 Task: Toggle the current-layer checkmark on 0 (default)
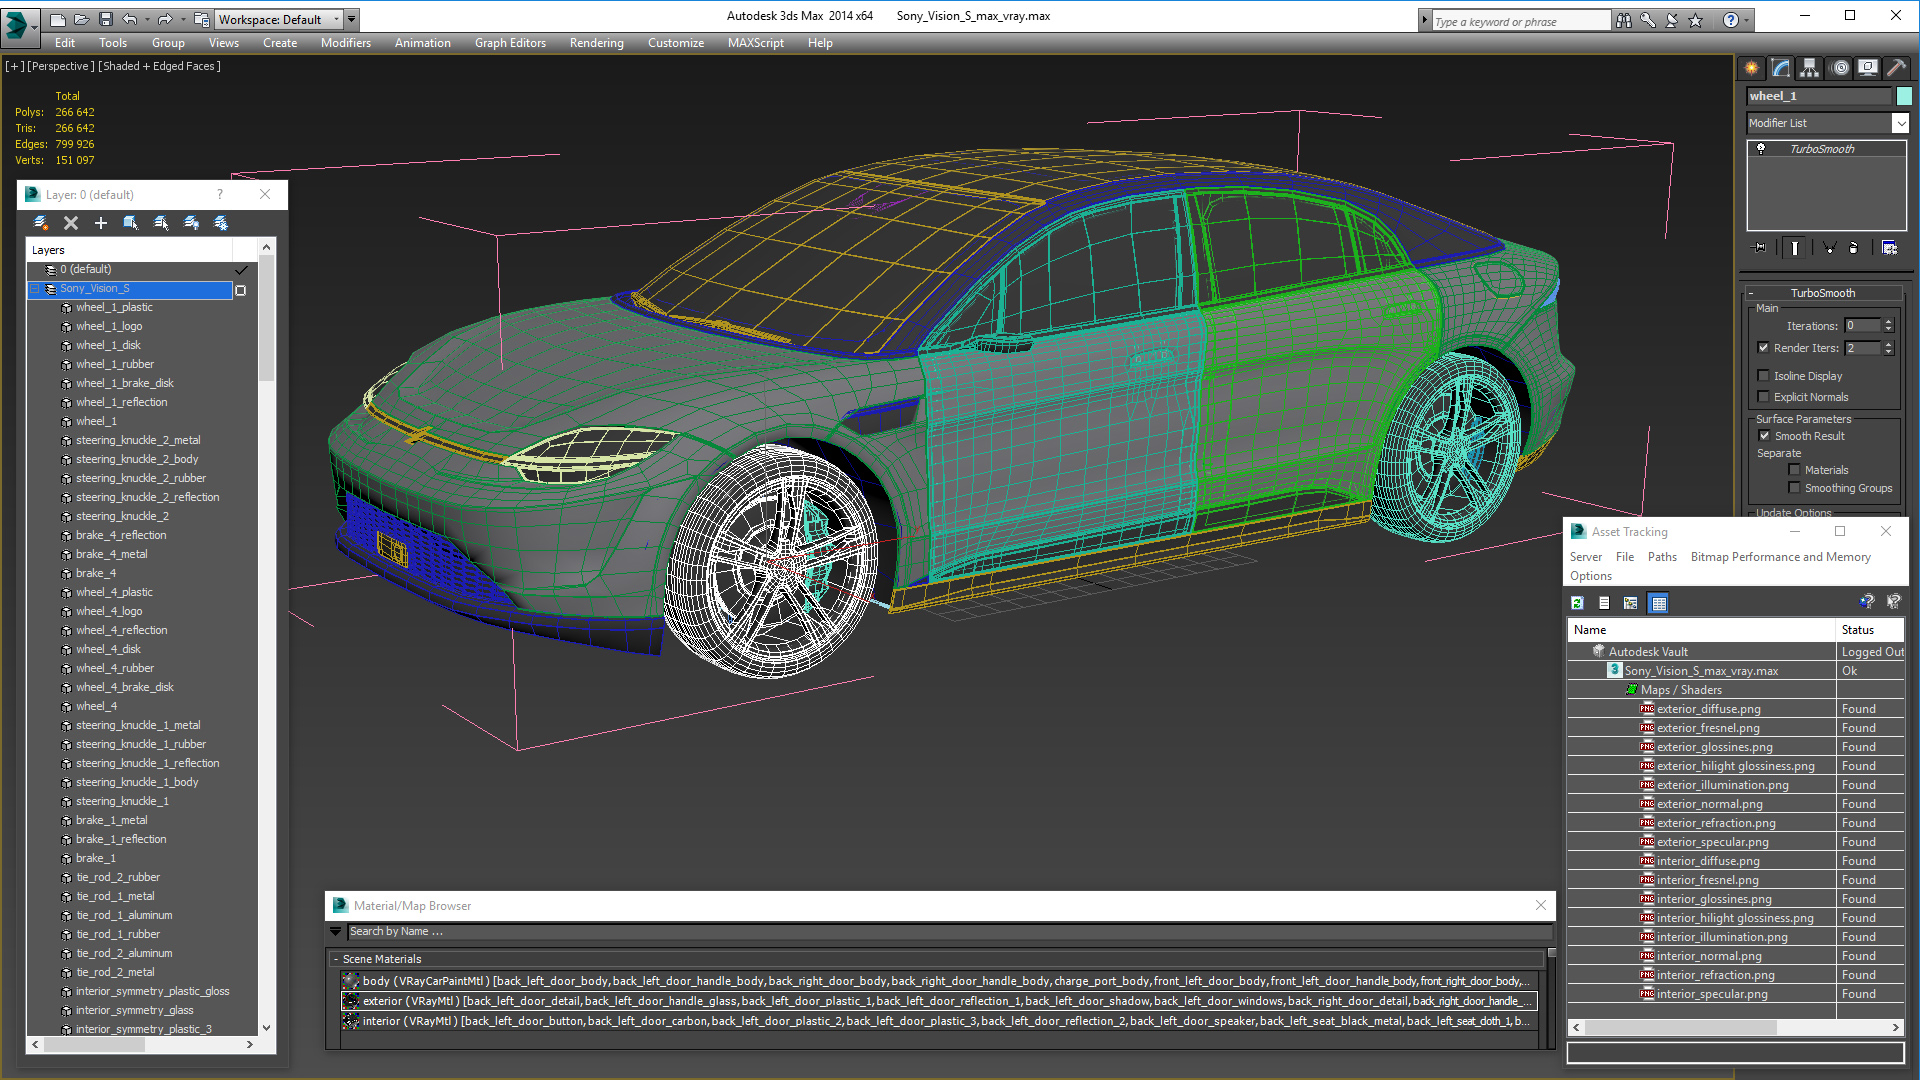[x=241, y=270]
